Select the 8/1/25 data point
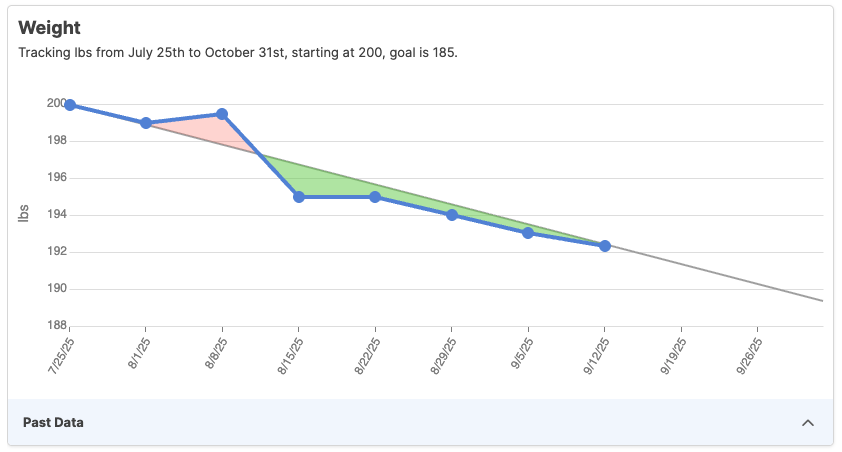This screenshot has height=452, width=842. pos(146,123)
